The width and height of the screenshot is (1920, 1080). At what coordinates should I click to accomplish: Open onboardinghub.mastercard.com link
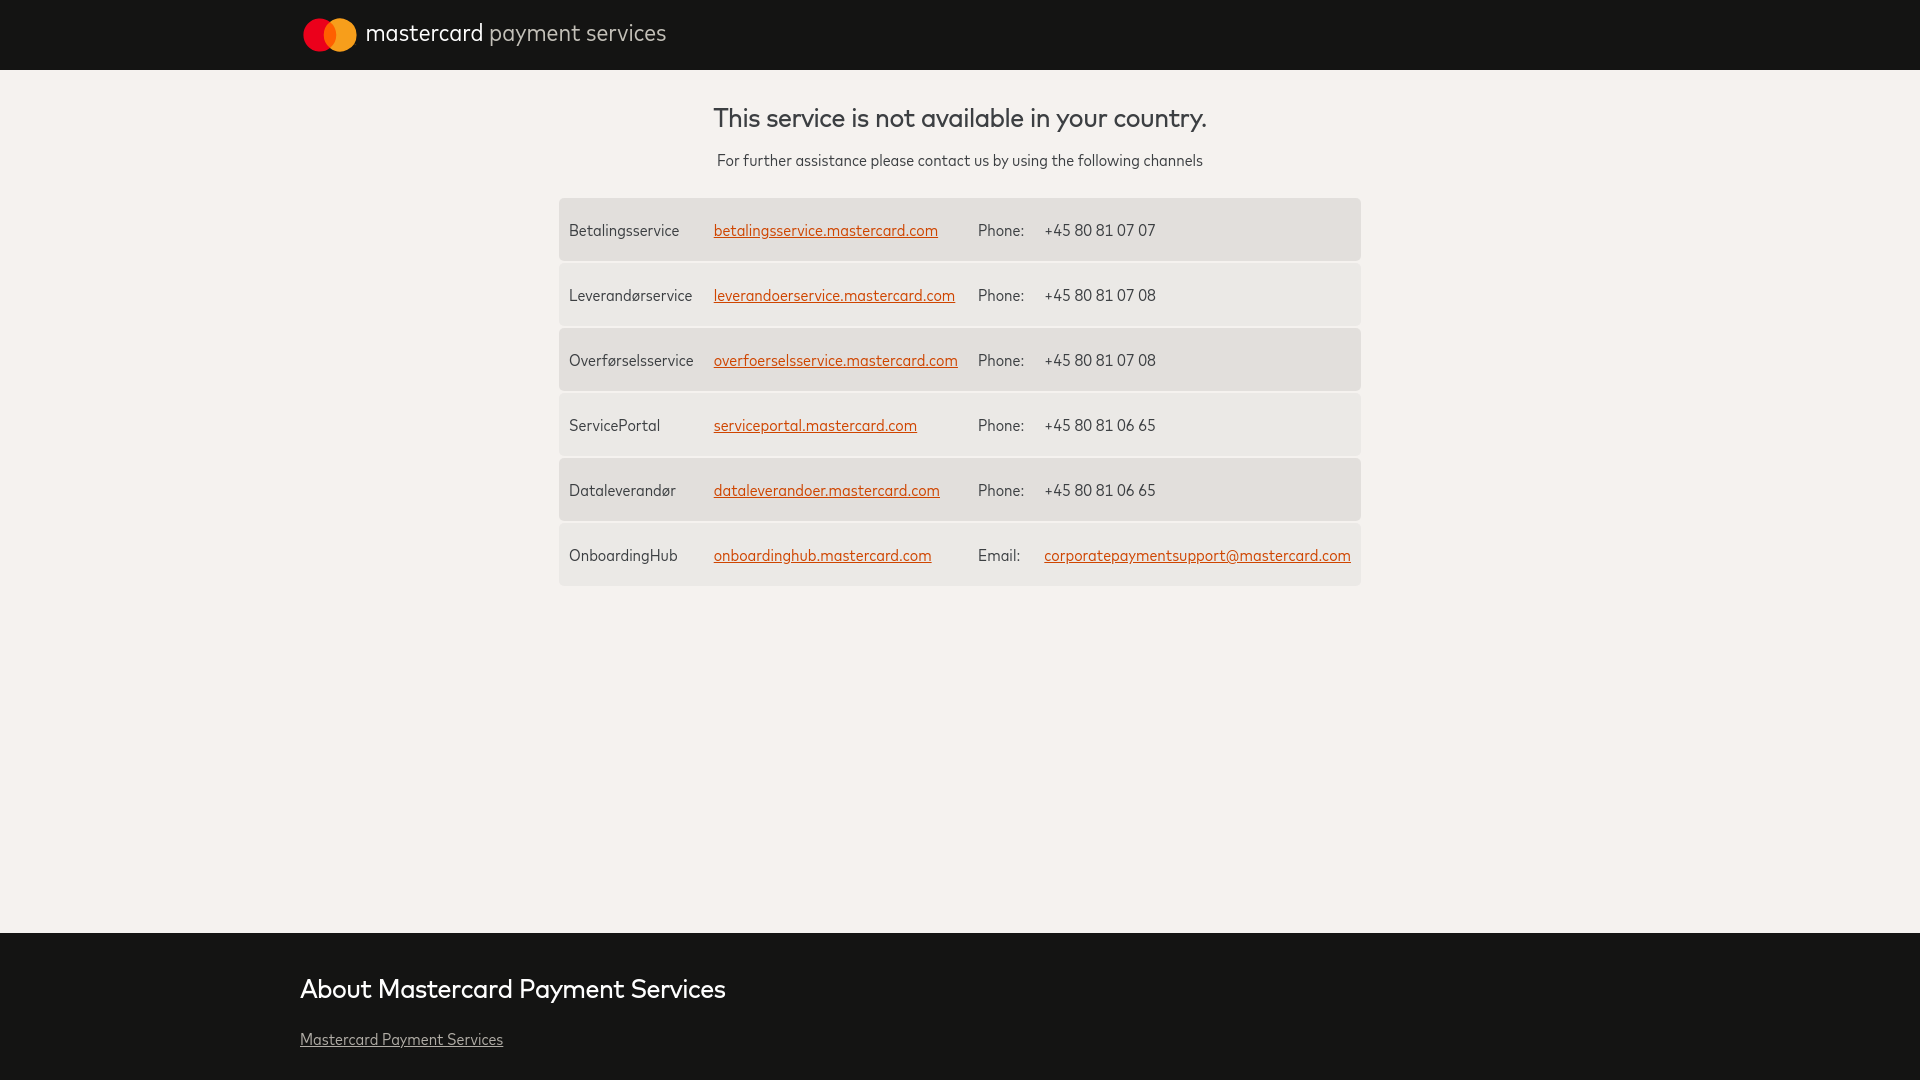click(x=822, y=555)
